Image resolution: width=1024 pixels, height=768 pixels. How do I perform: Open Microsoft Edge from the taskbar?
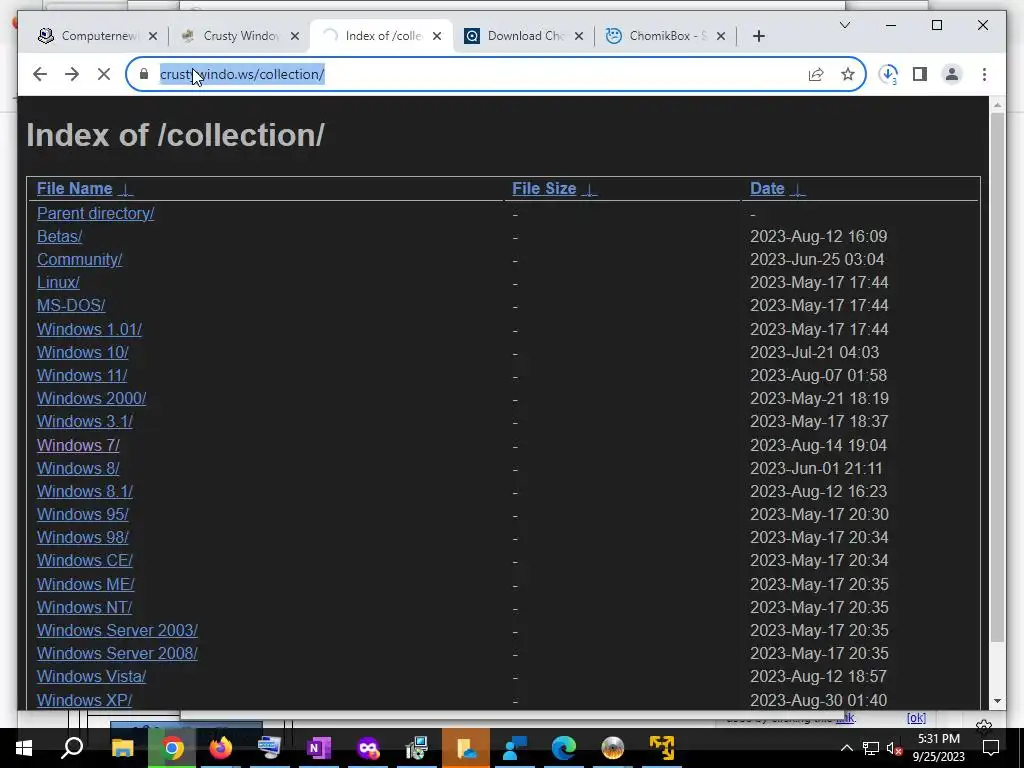coord(564,748)
